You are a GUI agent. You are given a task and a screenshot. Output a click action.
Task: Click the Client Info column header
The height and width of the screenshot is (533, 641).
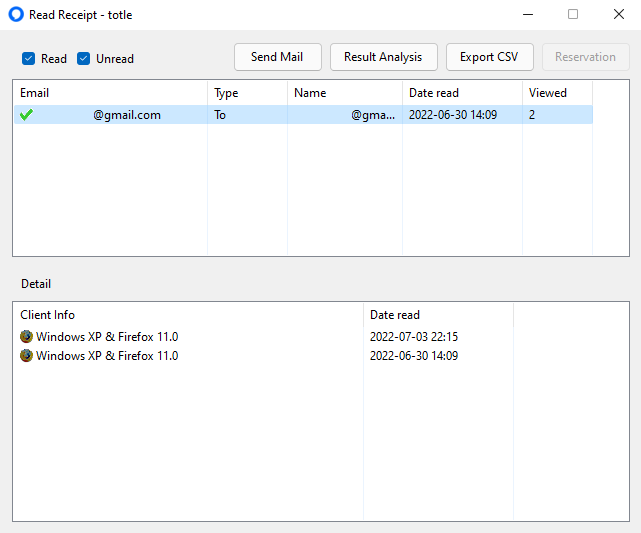pyautogui.click(x=188, y=315)
